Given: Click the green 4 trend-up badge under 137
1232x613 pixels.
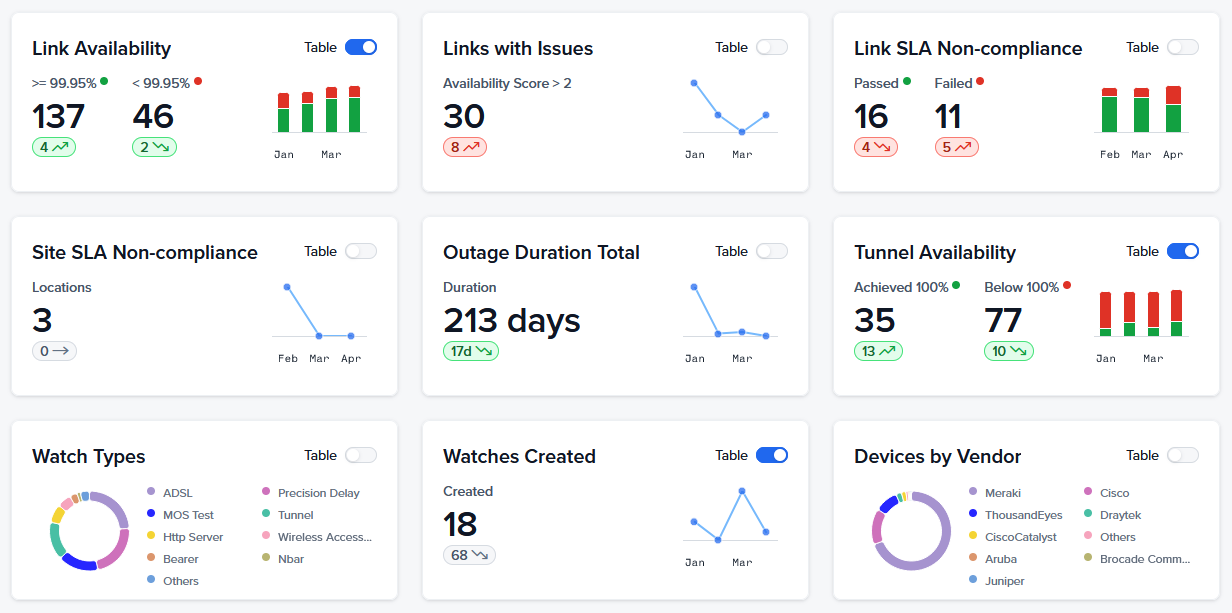Looking at the screenshot, I should pyautogui.click(x=54, y=147).
